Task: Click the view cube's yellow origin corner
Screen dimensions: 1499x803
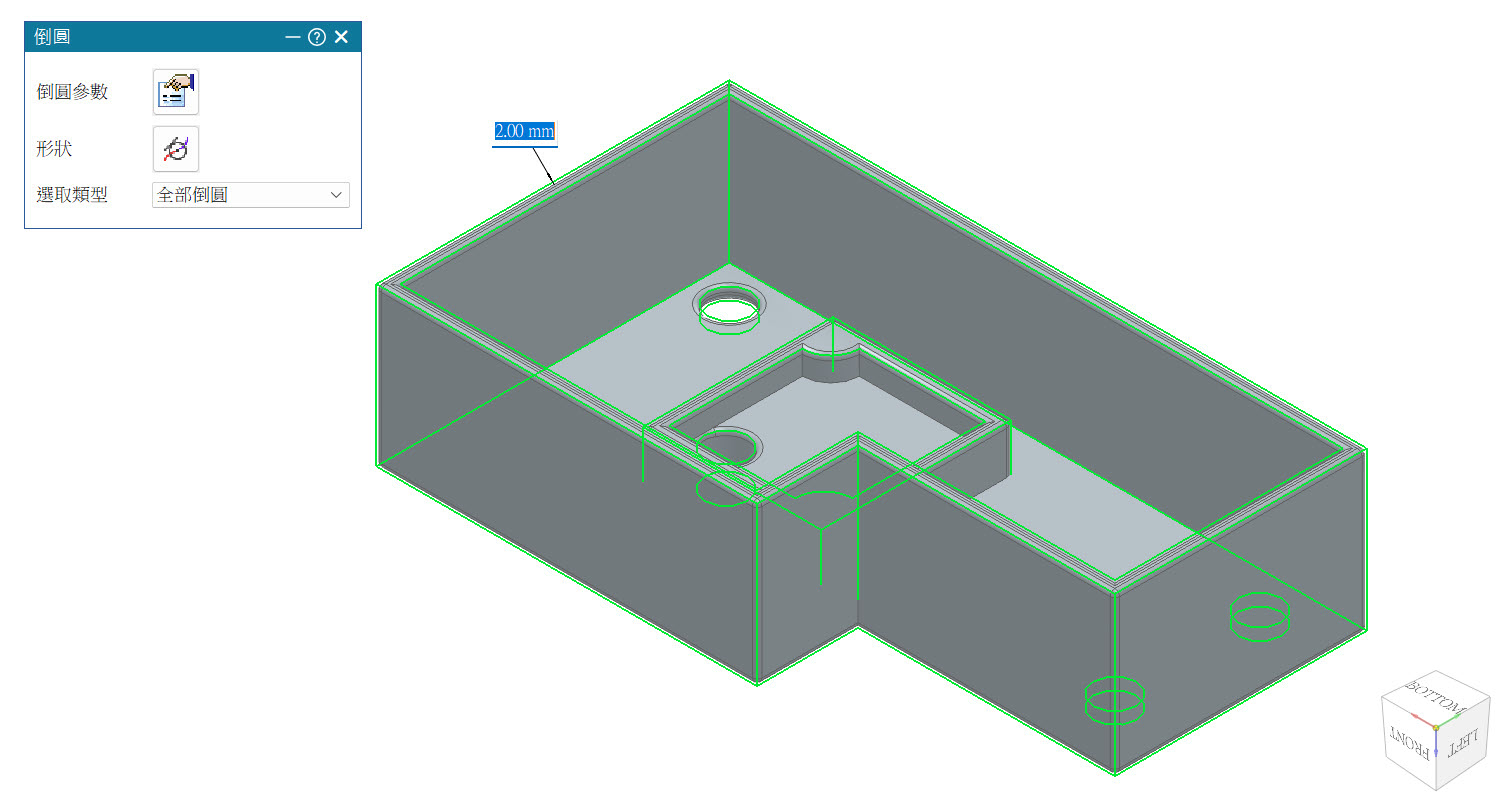Action: [x=1435, y=727]
